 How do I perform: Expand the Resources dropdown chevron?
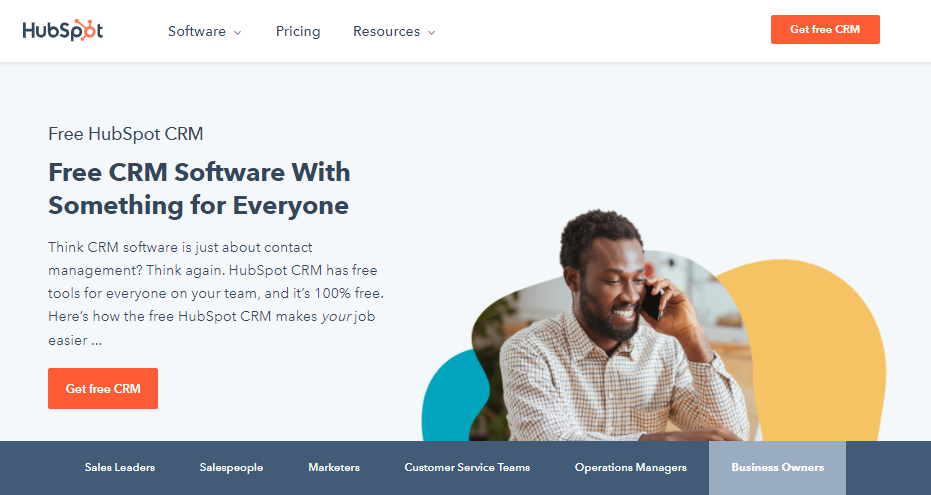coord(432,33)
